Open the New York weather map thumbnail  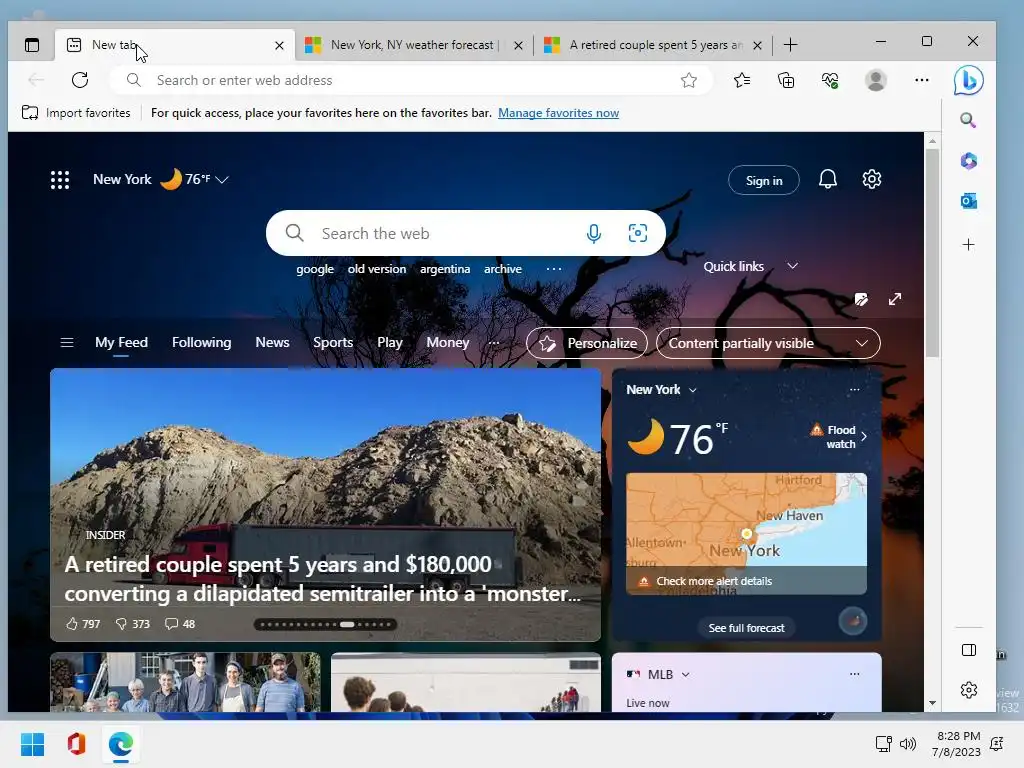click(746, 534)
